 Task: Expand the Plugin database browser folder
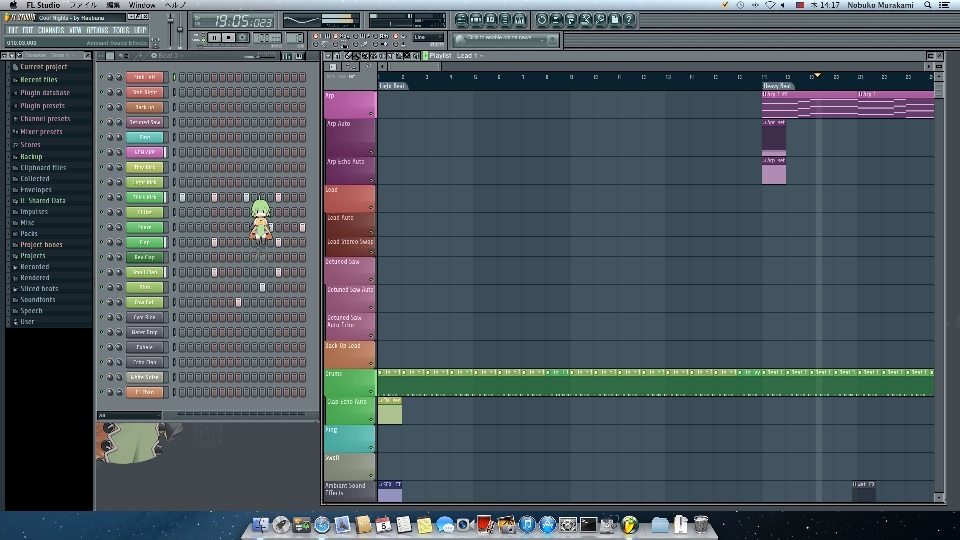44,92
